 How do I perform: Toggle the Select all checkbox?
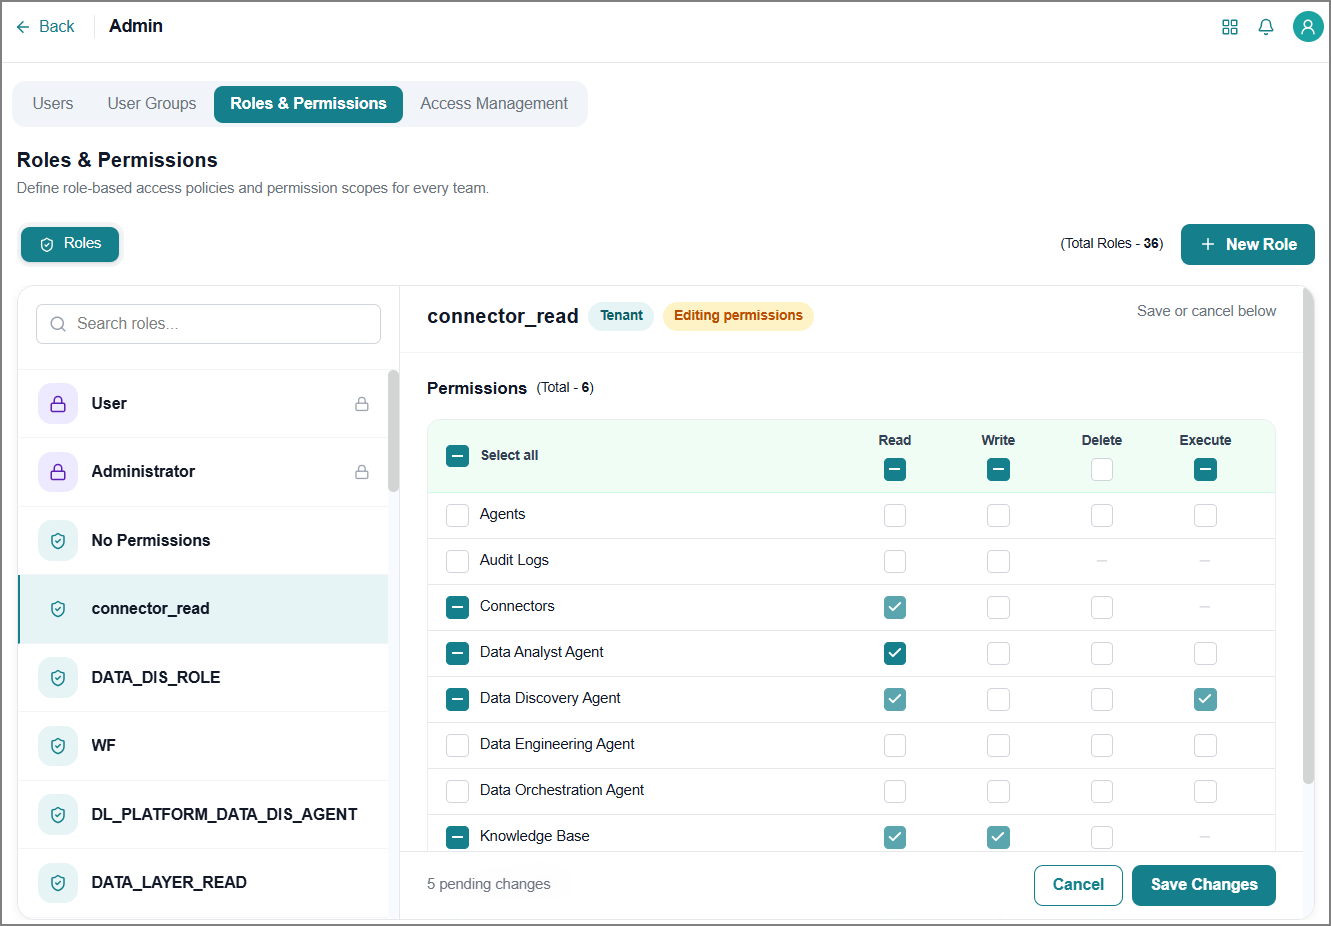click(457, 456)
